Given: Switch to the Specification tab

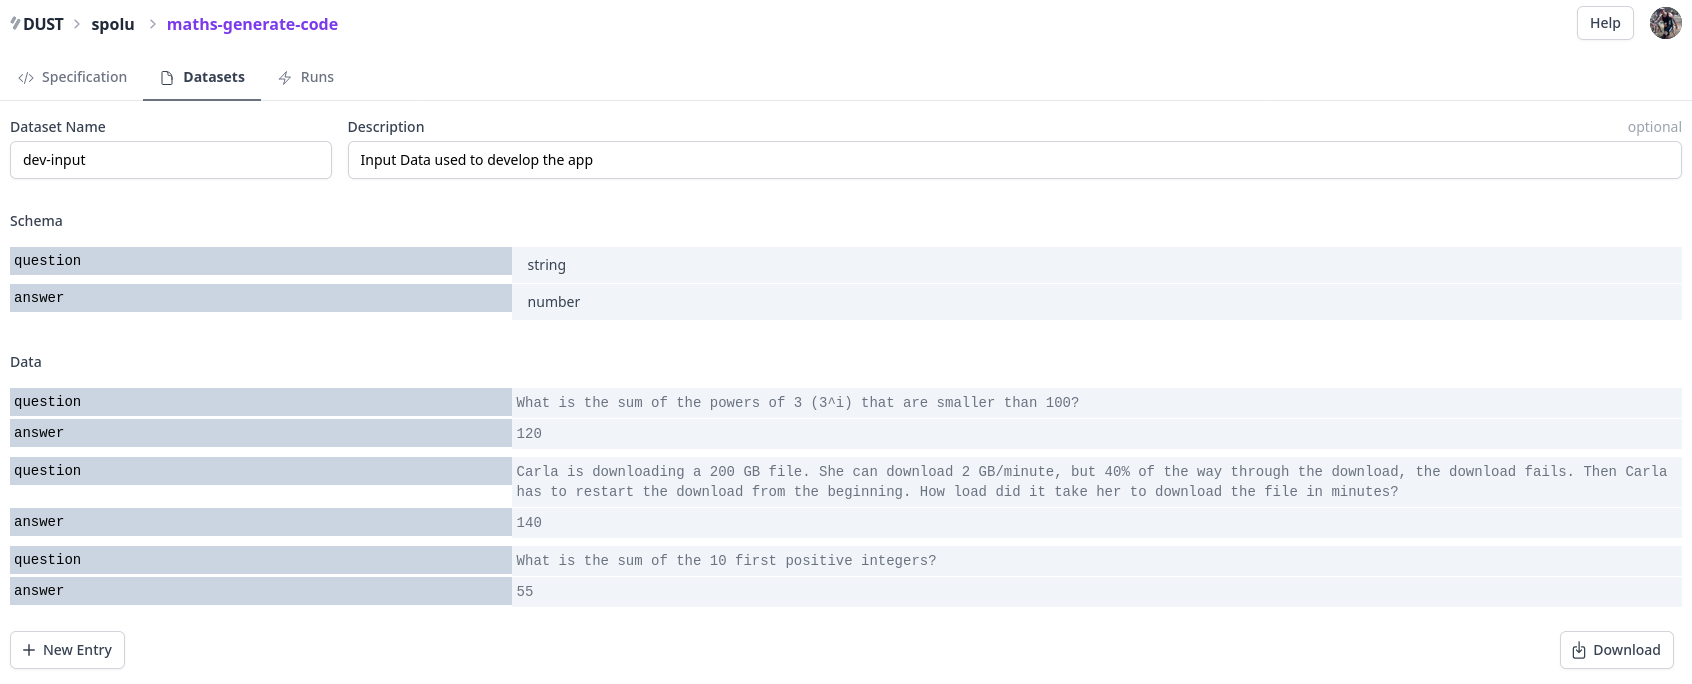Looking at the screenshot, I should [x=72, y=77].
